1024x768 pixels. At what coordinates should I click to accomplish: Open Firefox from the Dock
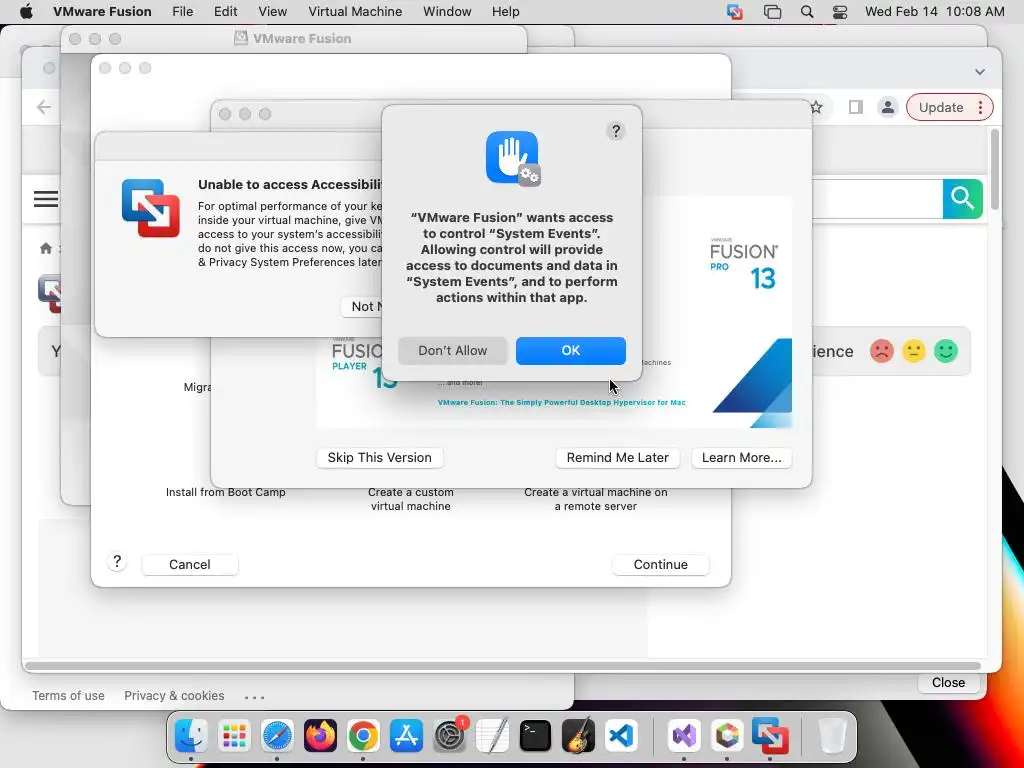click(320, 737)
